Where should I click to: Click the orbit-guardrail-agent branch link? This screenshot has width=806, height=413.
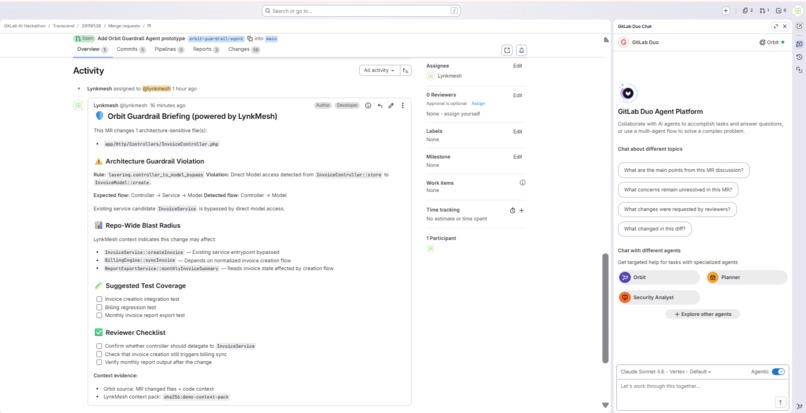pos(216,39)
